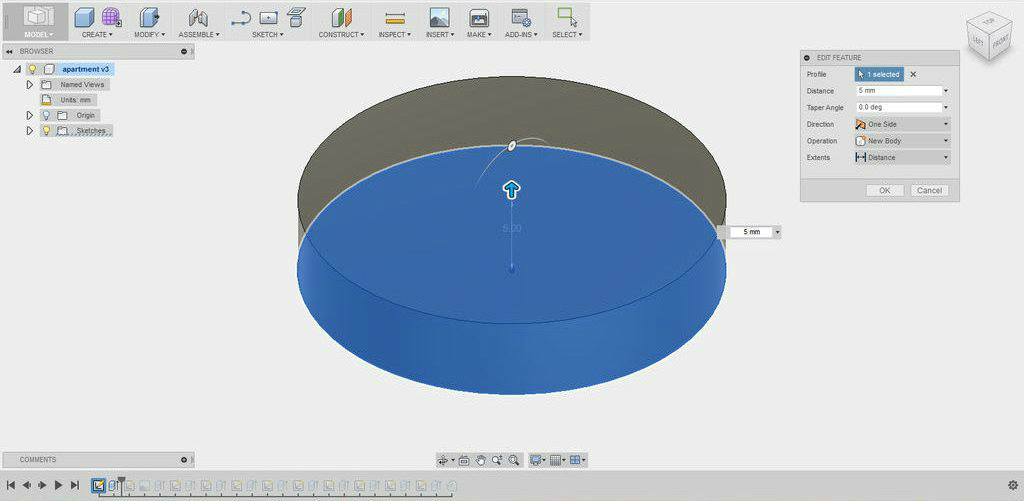Select the Box create tool icon
1024x501 pixels.
tap(84, 18)
